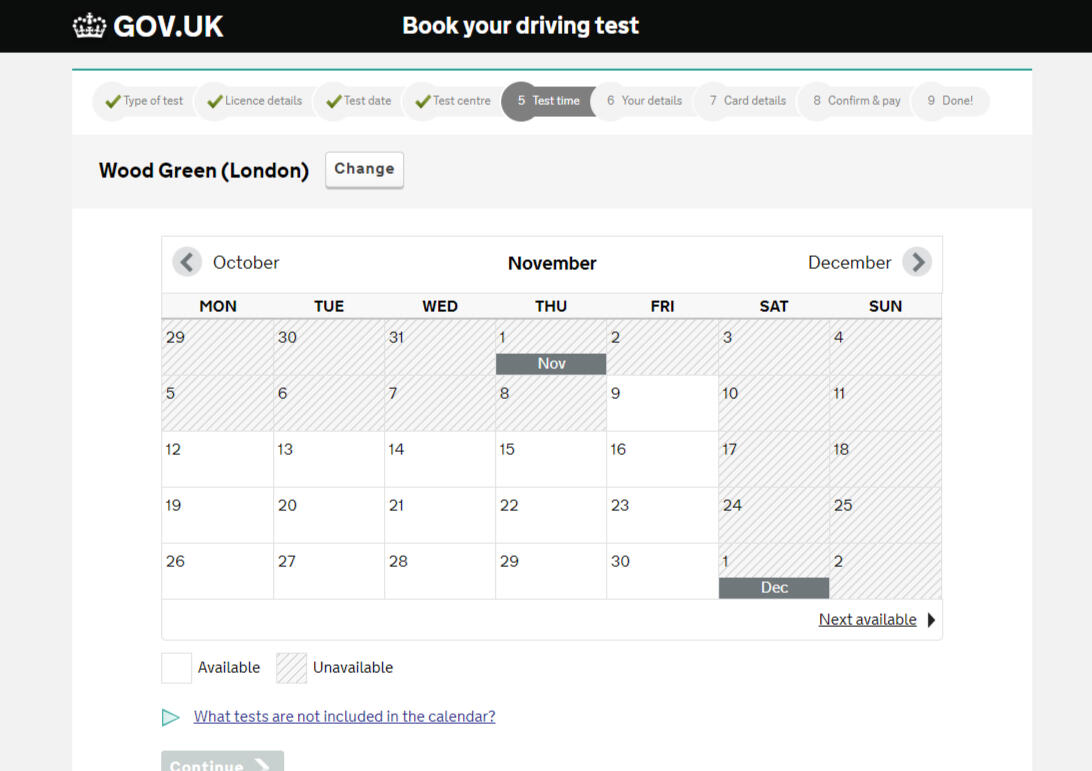This screenshot has width=1092, height=771.
Task: Click the checkmark beside Test centre
Action: tap(423, 101)
